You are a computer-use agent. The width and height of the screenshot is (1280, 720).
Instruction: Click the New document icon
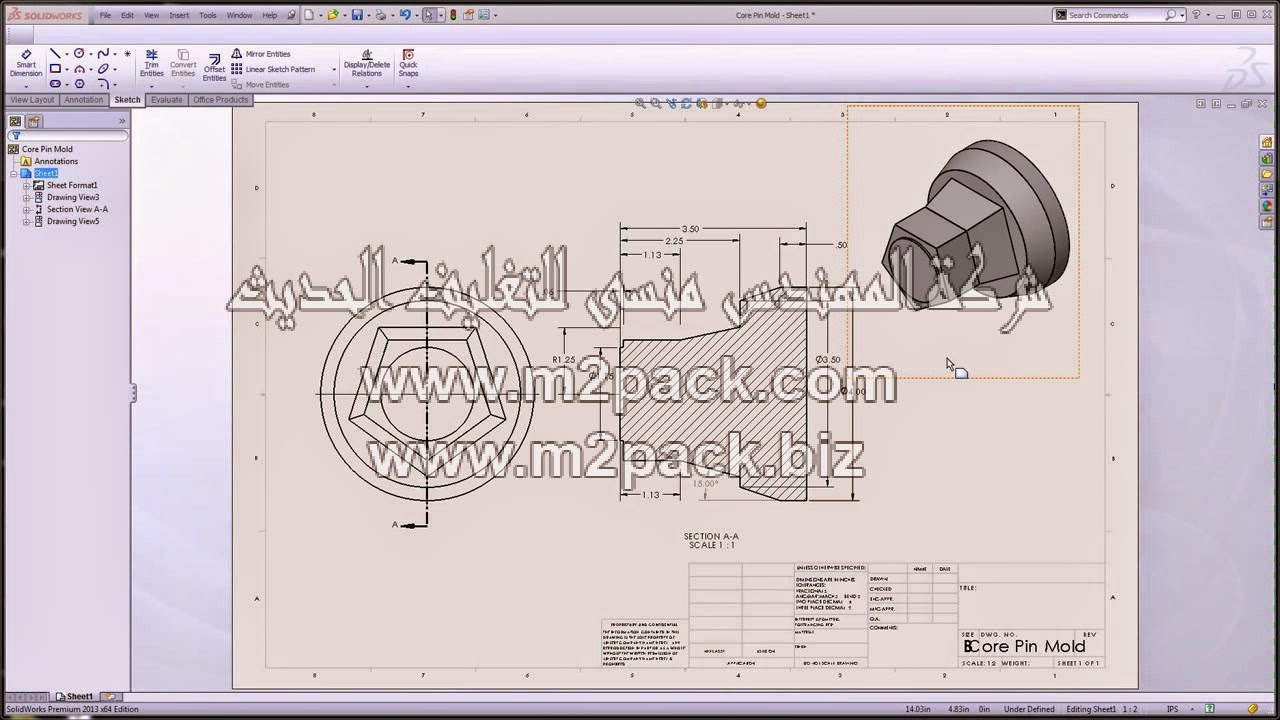tap(308, 15)
